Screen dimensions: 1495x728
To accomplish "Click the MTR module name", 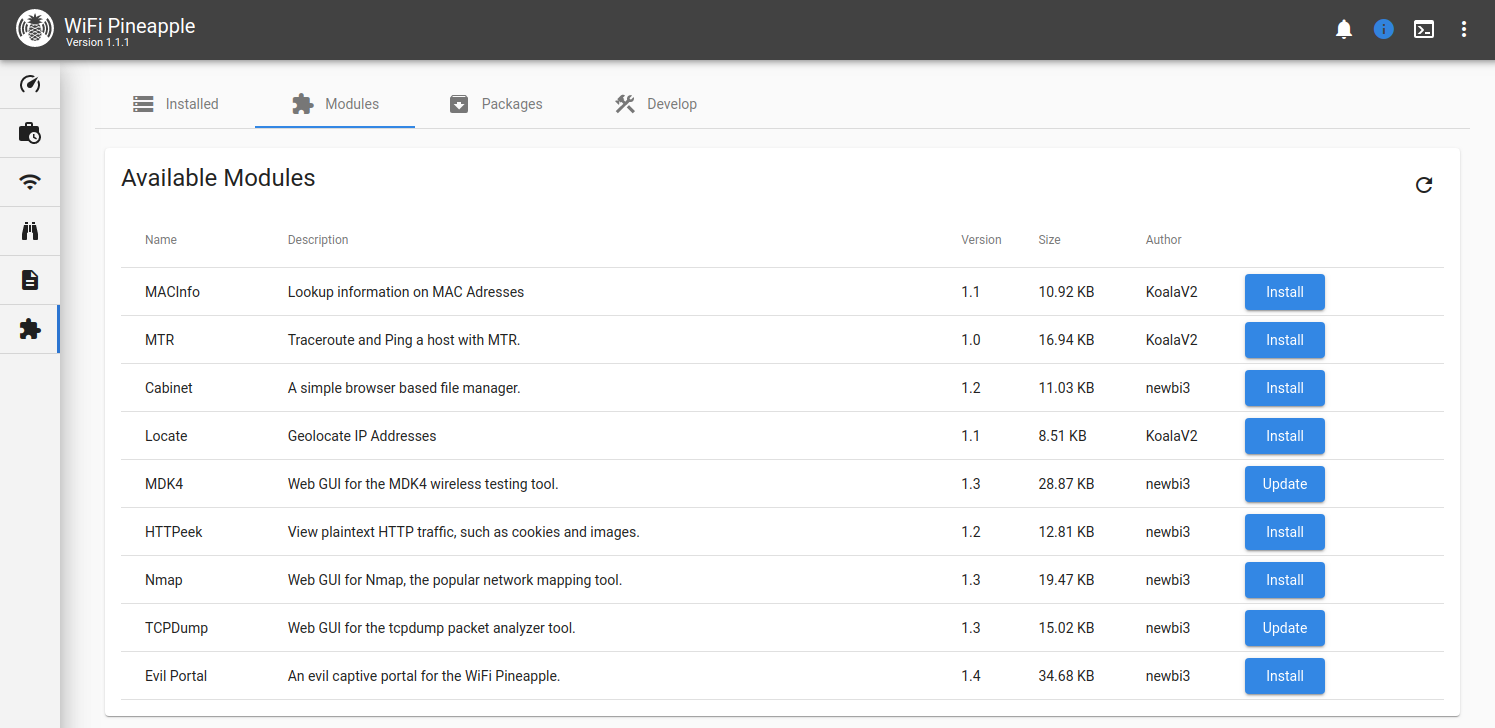I will (159, 340).
